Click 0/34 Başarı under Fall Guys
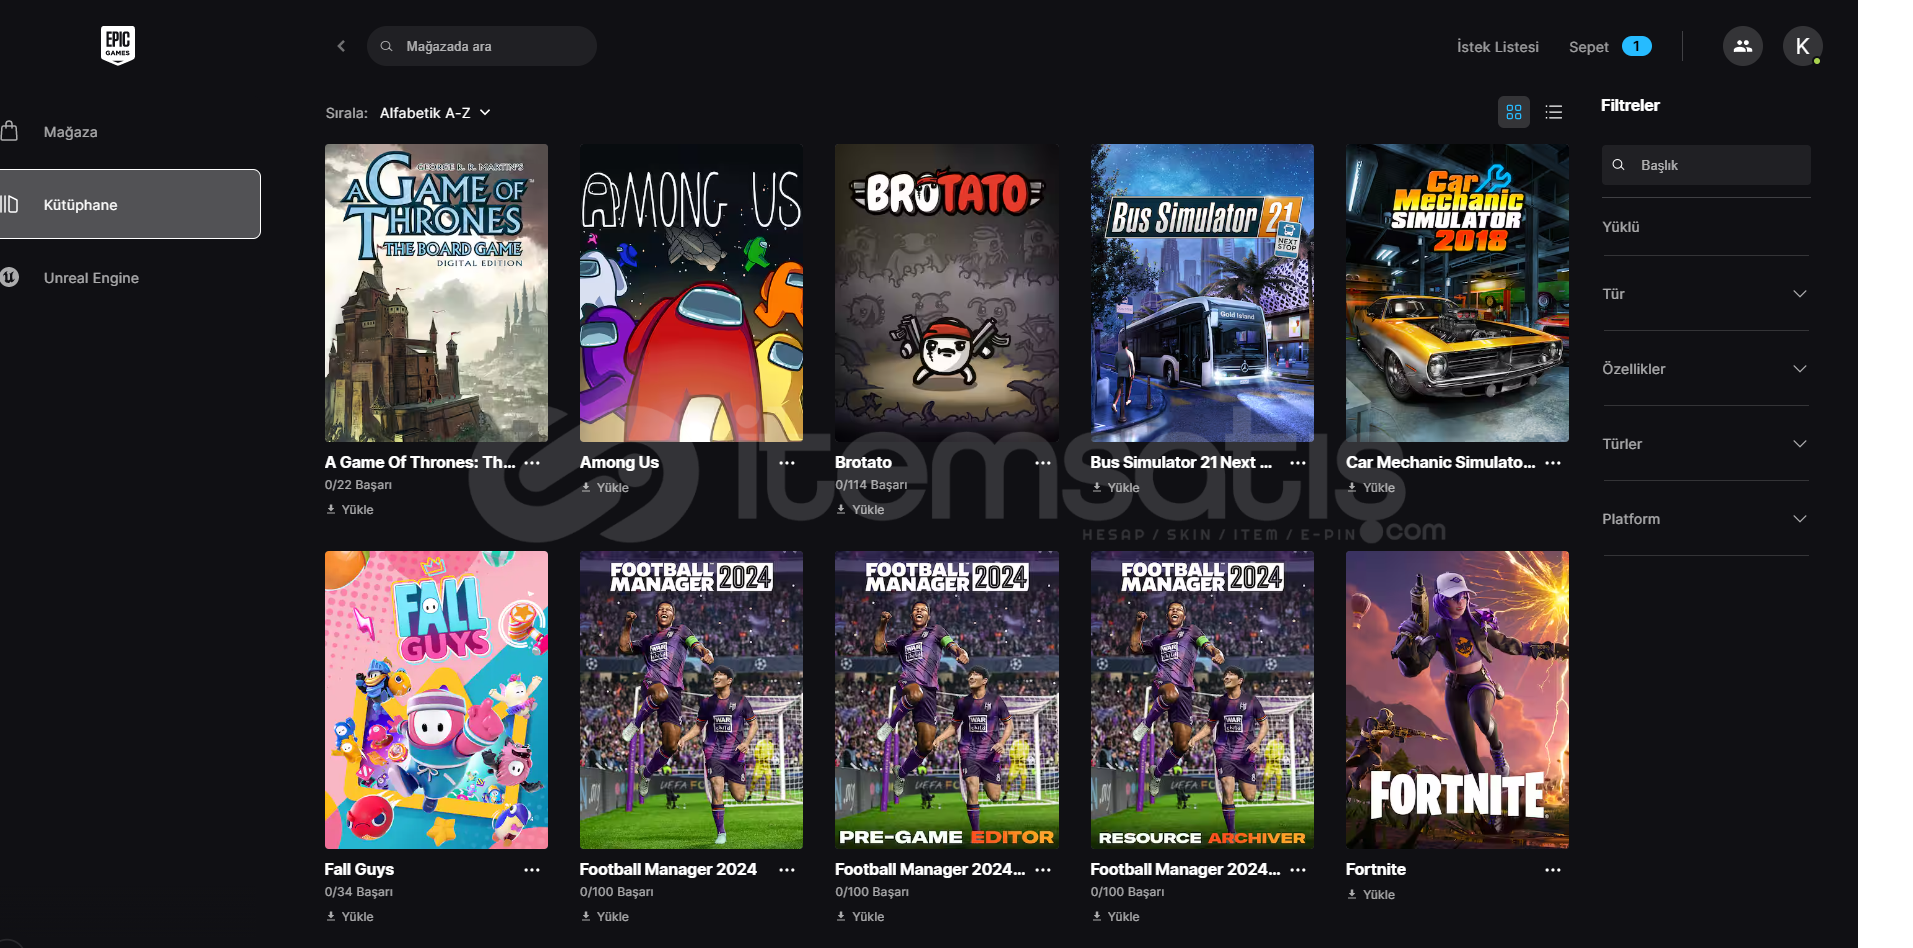Screen dimensions: 1913x948 coord(358,892)
